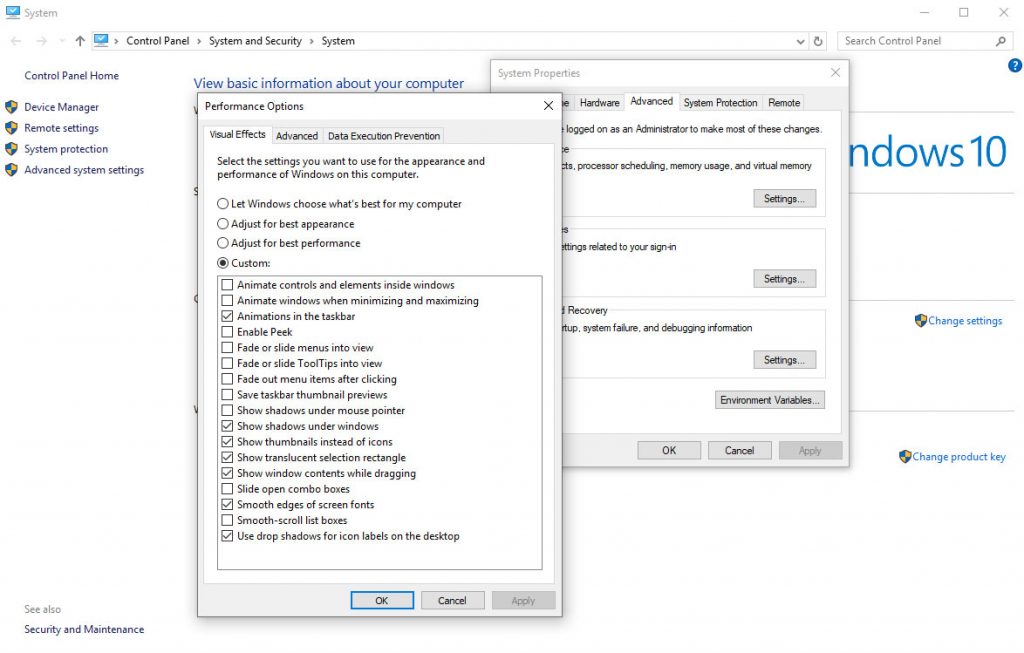1024x653 pixels.
Task: Open the address bar dropdown chevron
Action: pyautogui.click(x=801, y=40)
